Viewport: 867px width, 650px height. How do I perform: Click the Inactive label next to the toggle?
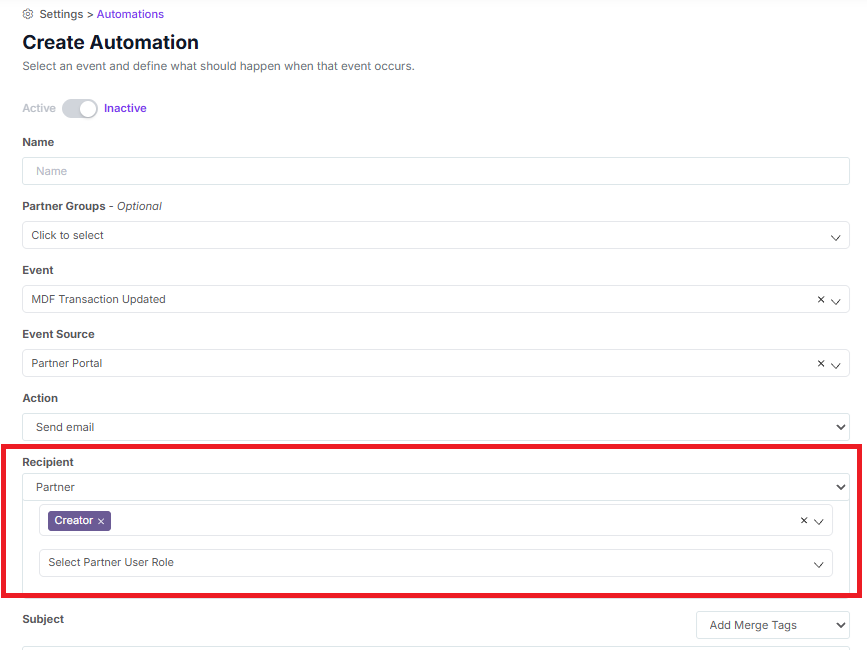click(x=125, y=108)
